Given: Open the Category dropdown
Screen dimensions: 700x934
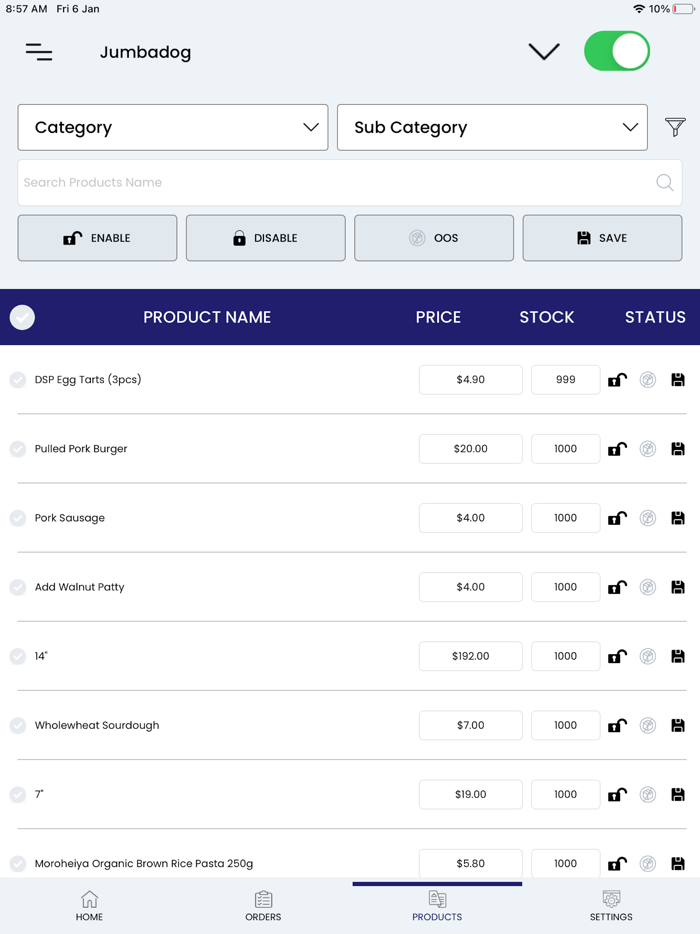Looking at the screenshot, I should point(172,127).
